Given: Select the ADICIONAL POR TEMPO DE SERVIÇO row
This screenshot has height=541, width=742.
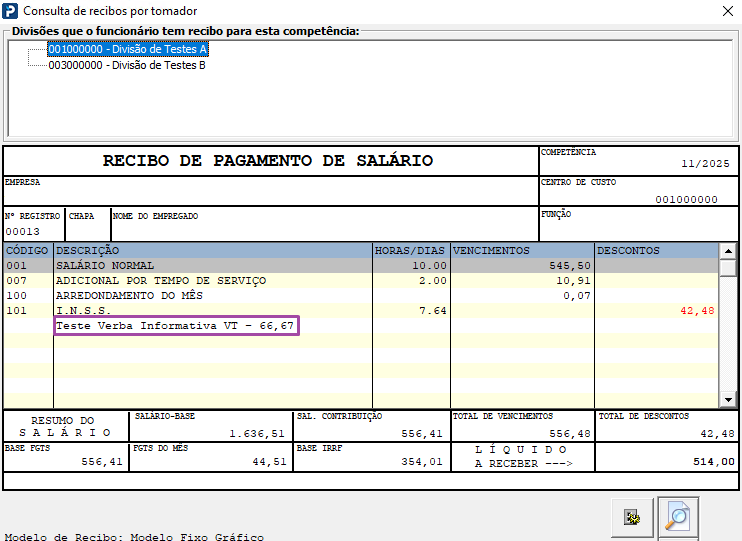Looking at the screenshot, I should 361,281.
